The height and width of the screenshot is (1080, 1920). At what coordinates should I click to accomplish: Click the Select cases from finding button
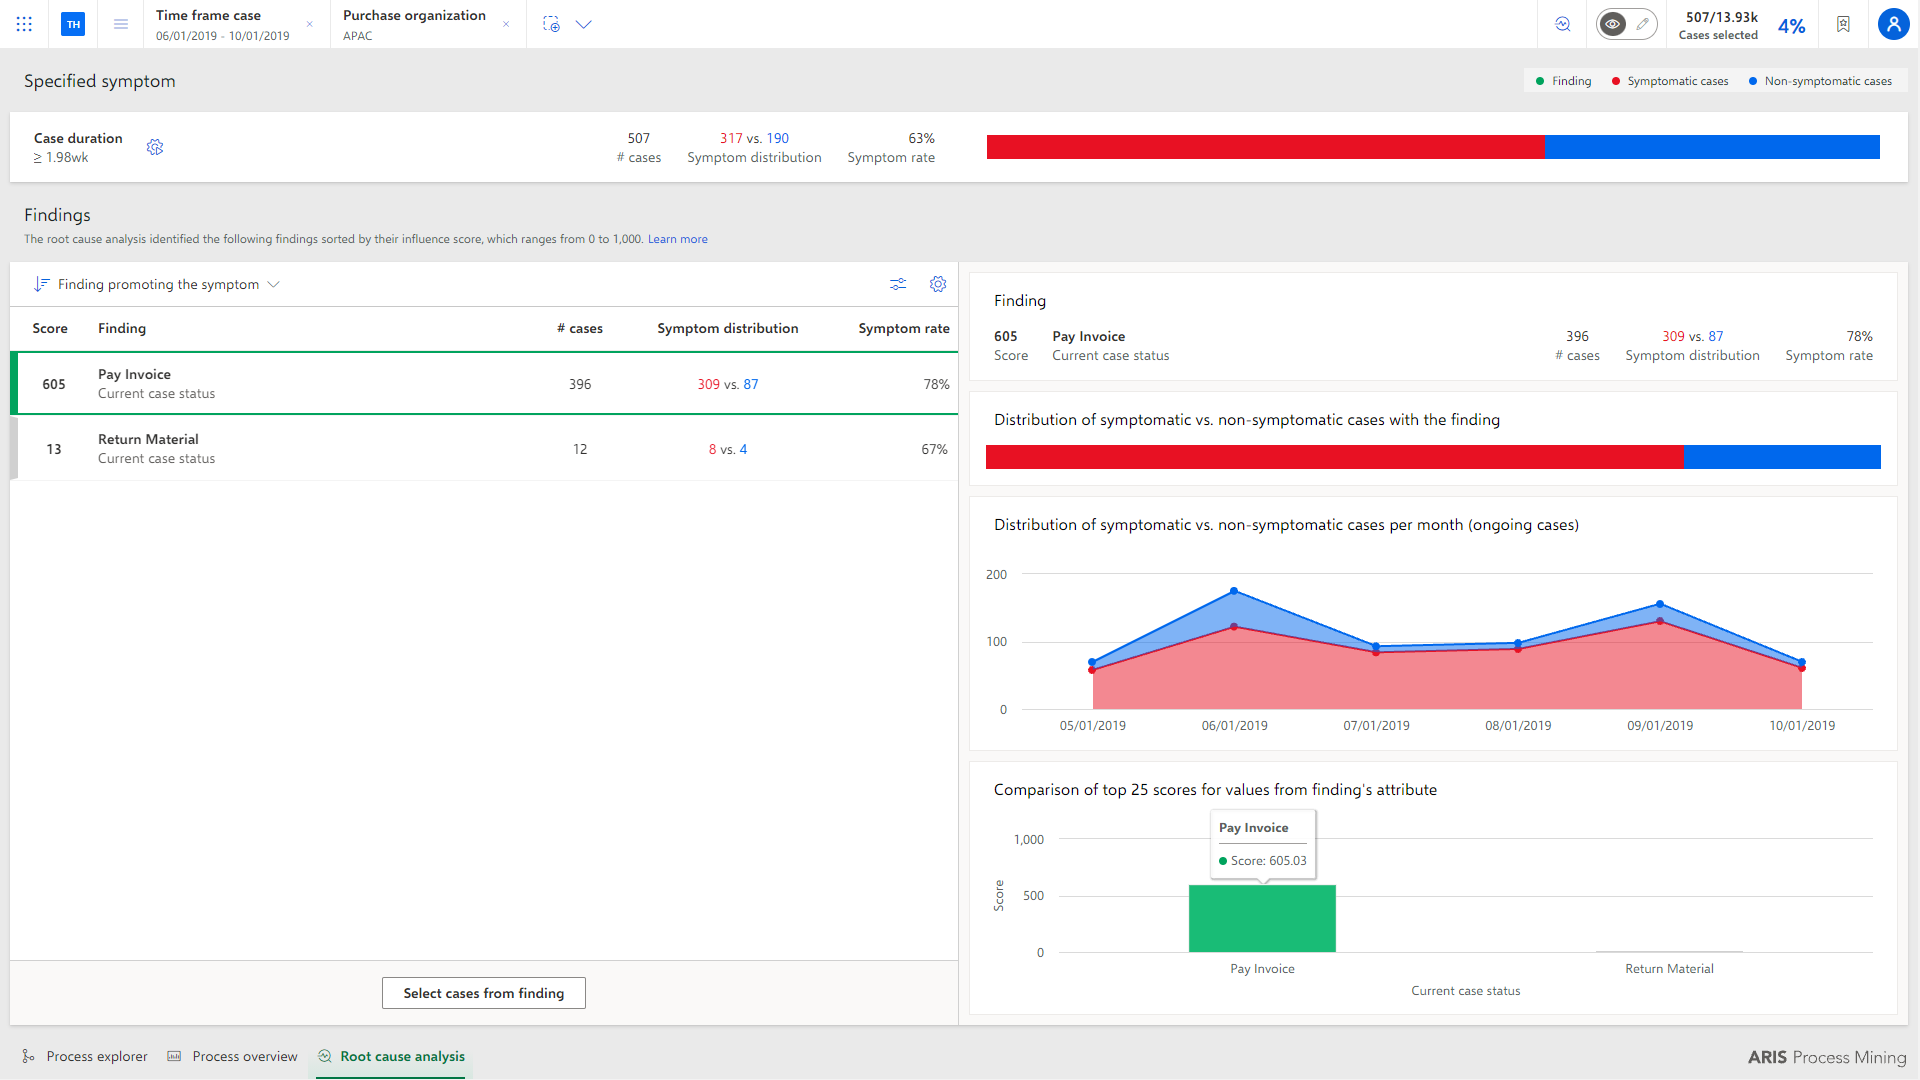click(484, 993)
